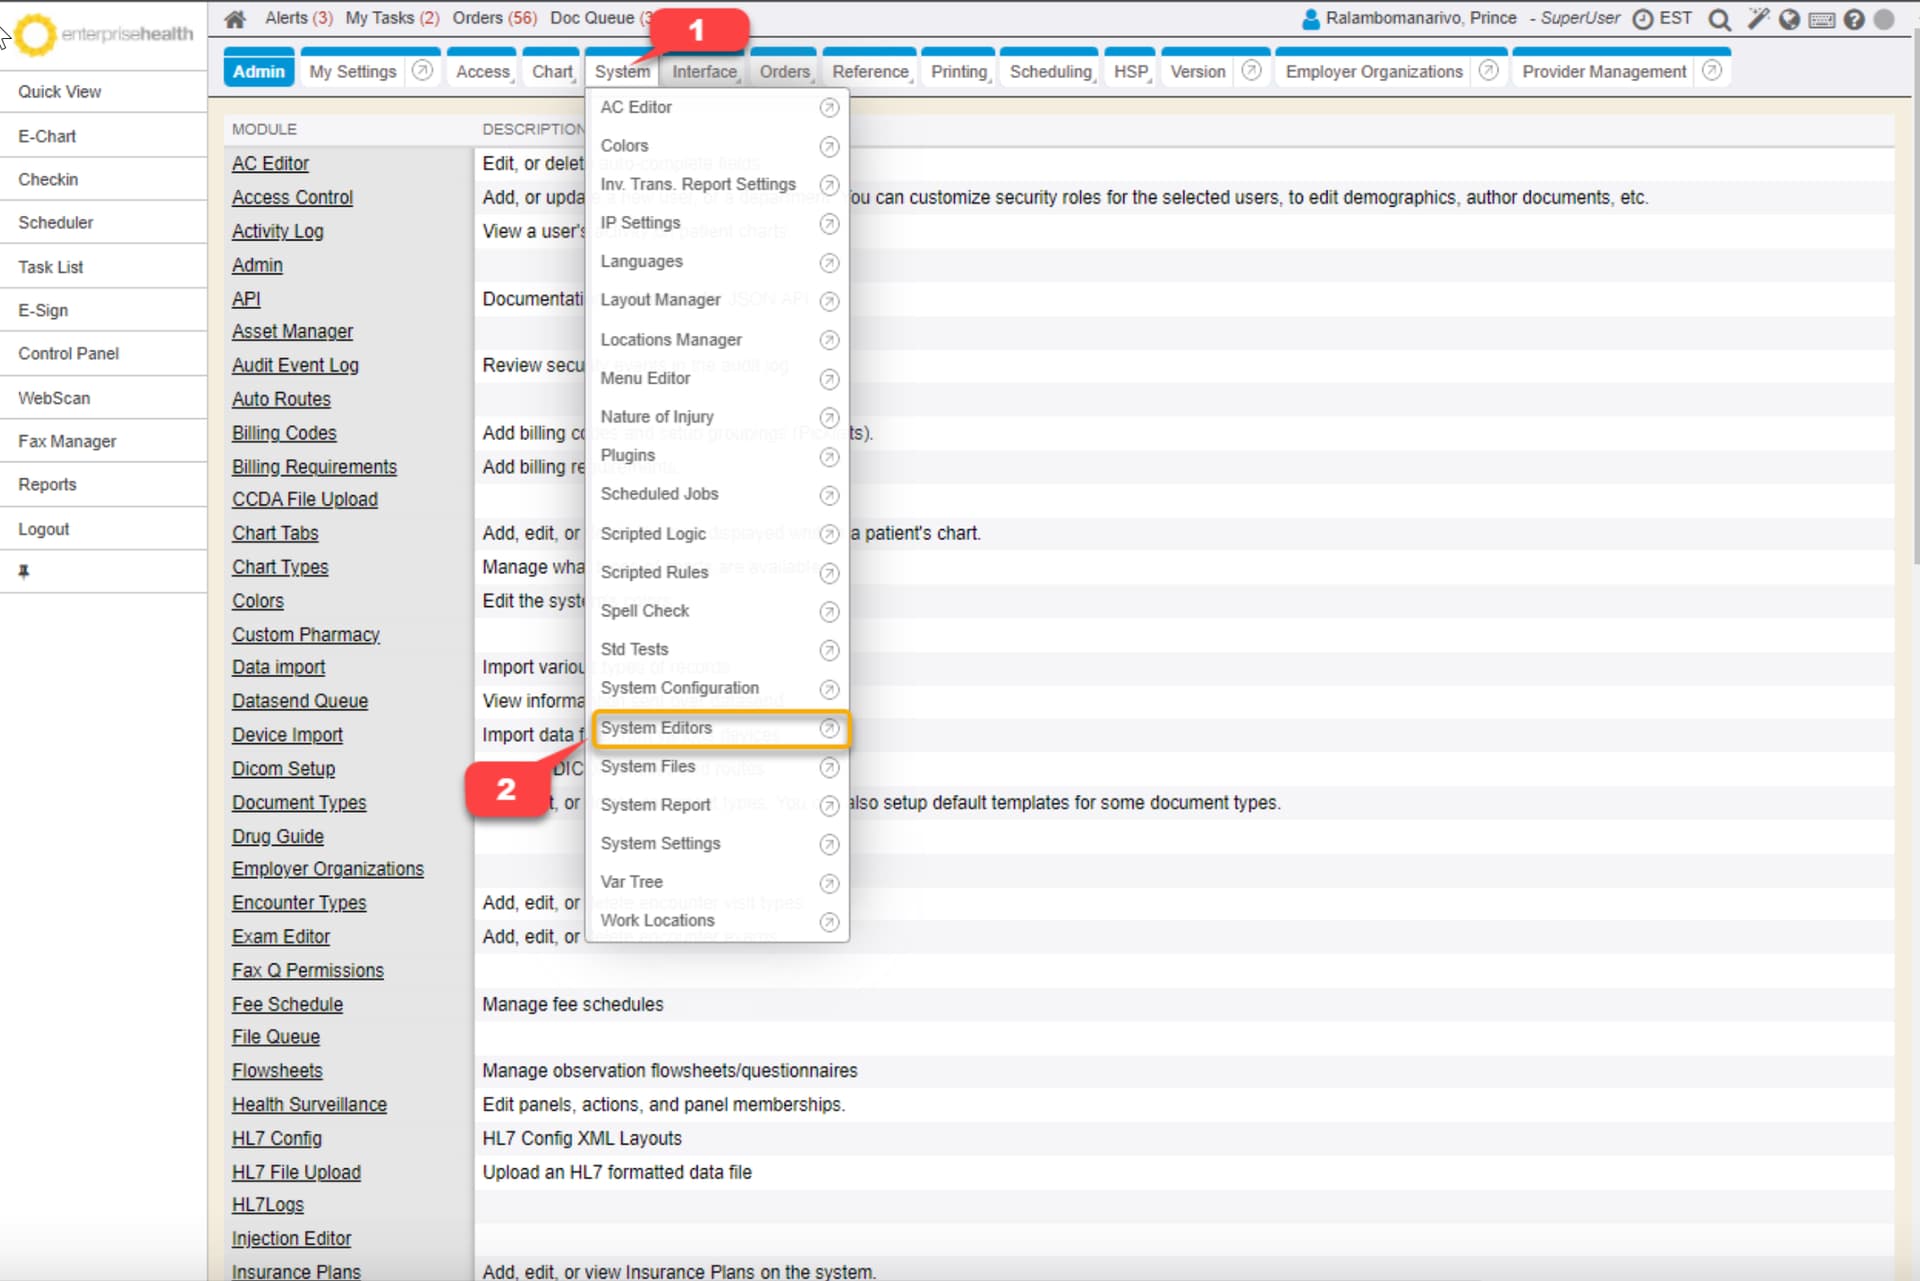1920x1281 pixels.
Task: Choose Scripted Logic menu entry
Action: pyautogui.click(x=653, y=534)
